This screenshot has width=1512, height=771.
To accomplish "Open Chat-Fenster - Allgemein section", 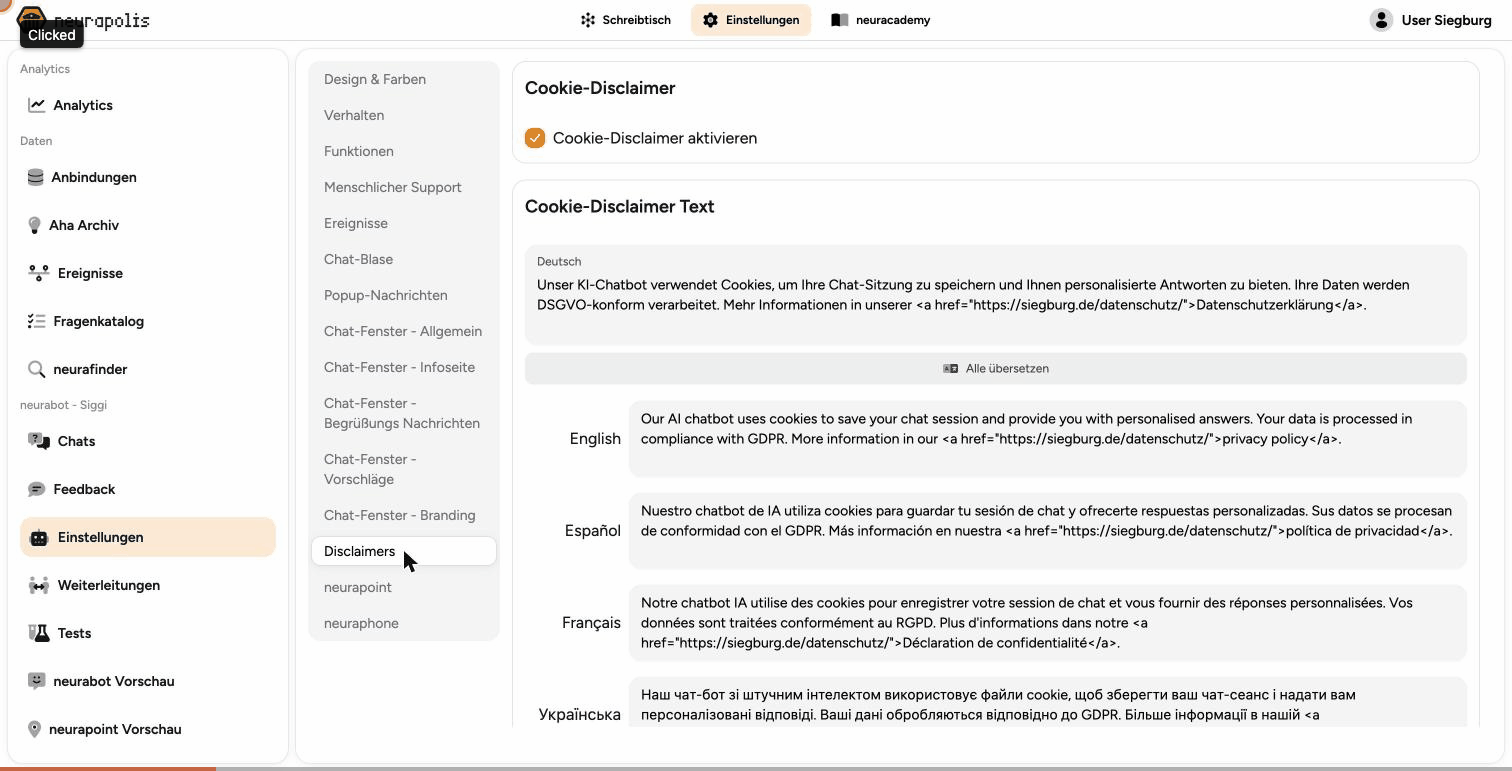I will point(404,331).
